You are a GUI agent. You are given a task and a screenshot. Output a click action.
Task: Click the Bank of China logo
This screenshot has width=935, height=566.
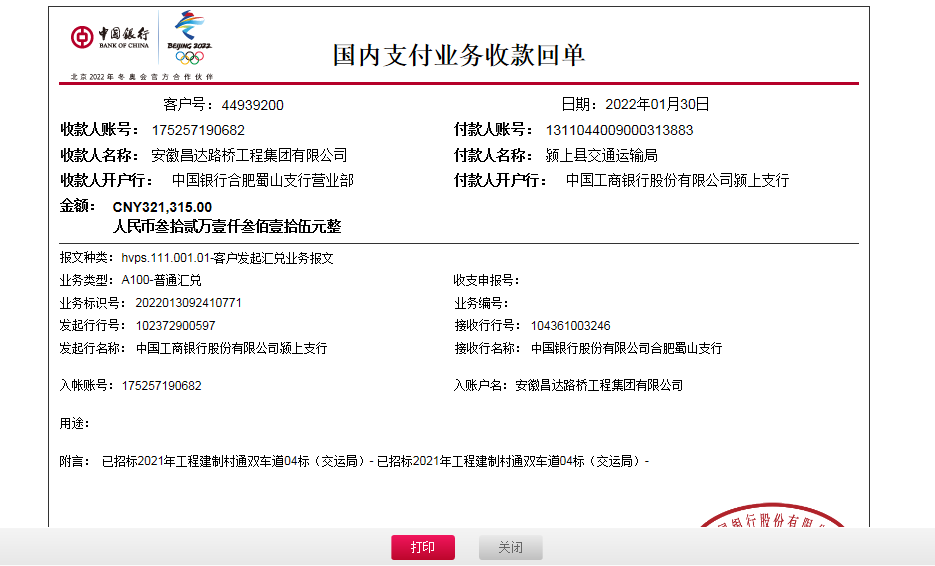[110, 38]
